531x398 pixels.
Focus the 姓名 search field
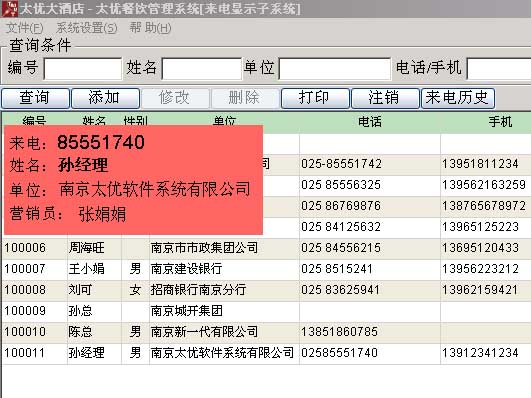click(201, 69)
